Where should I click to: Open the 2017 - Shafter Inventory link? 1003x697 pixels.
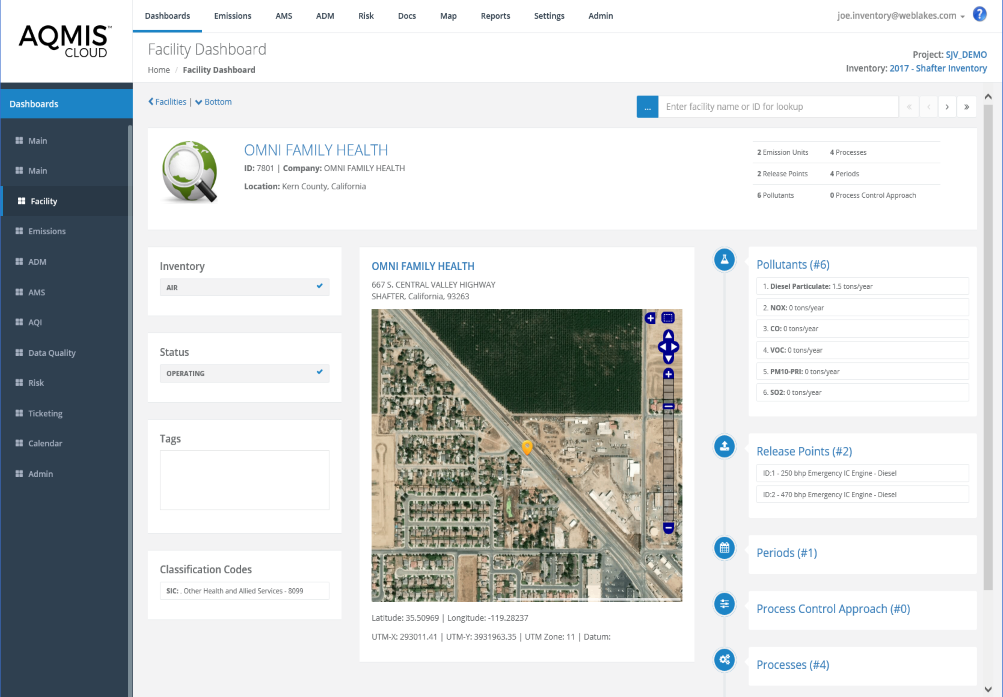pos(938,68)
